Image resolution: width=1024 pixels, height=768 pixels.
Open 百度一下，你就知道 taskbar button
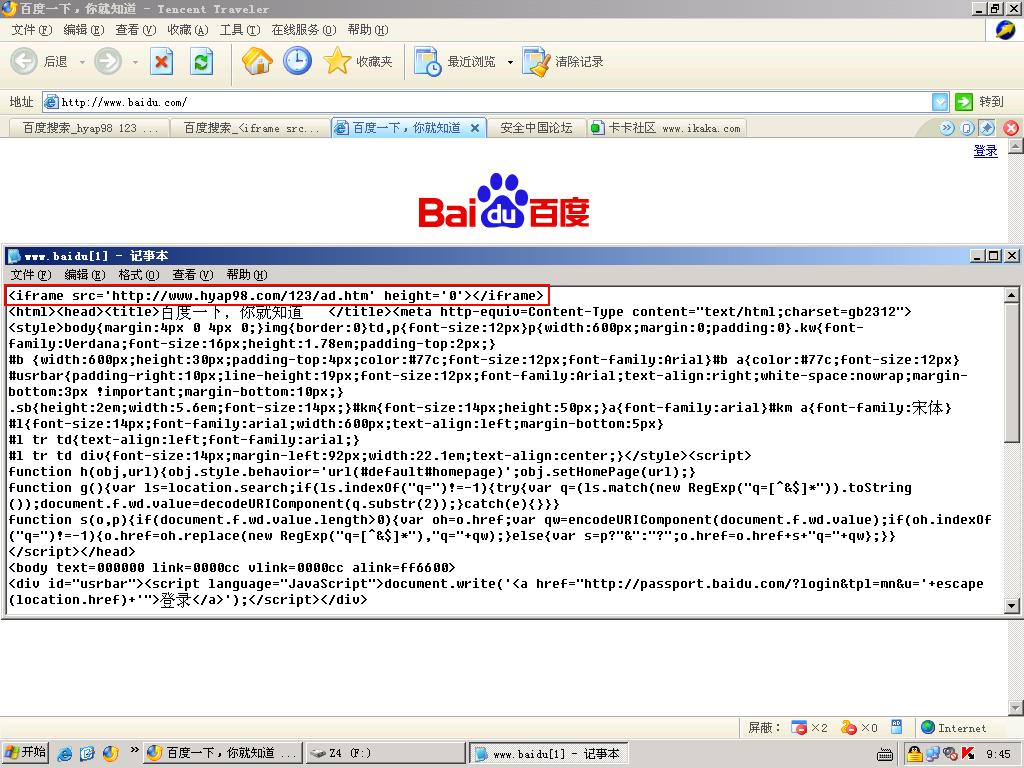[x=223, y=754]
